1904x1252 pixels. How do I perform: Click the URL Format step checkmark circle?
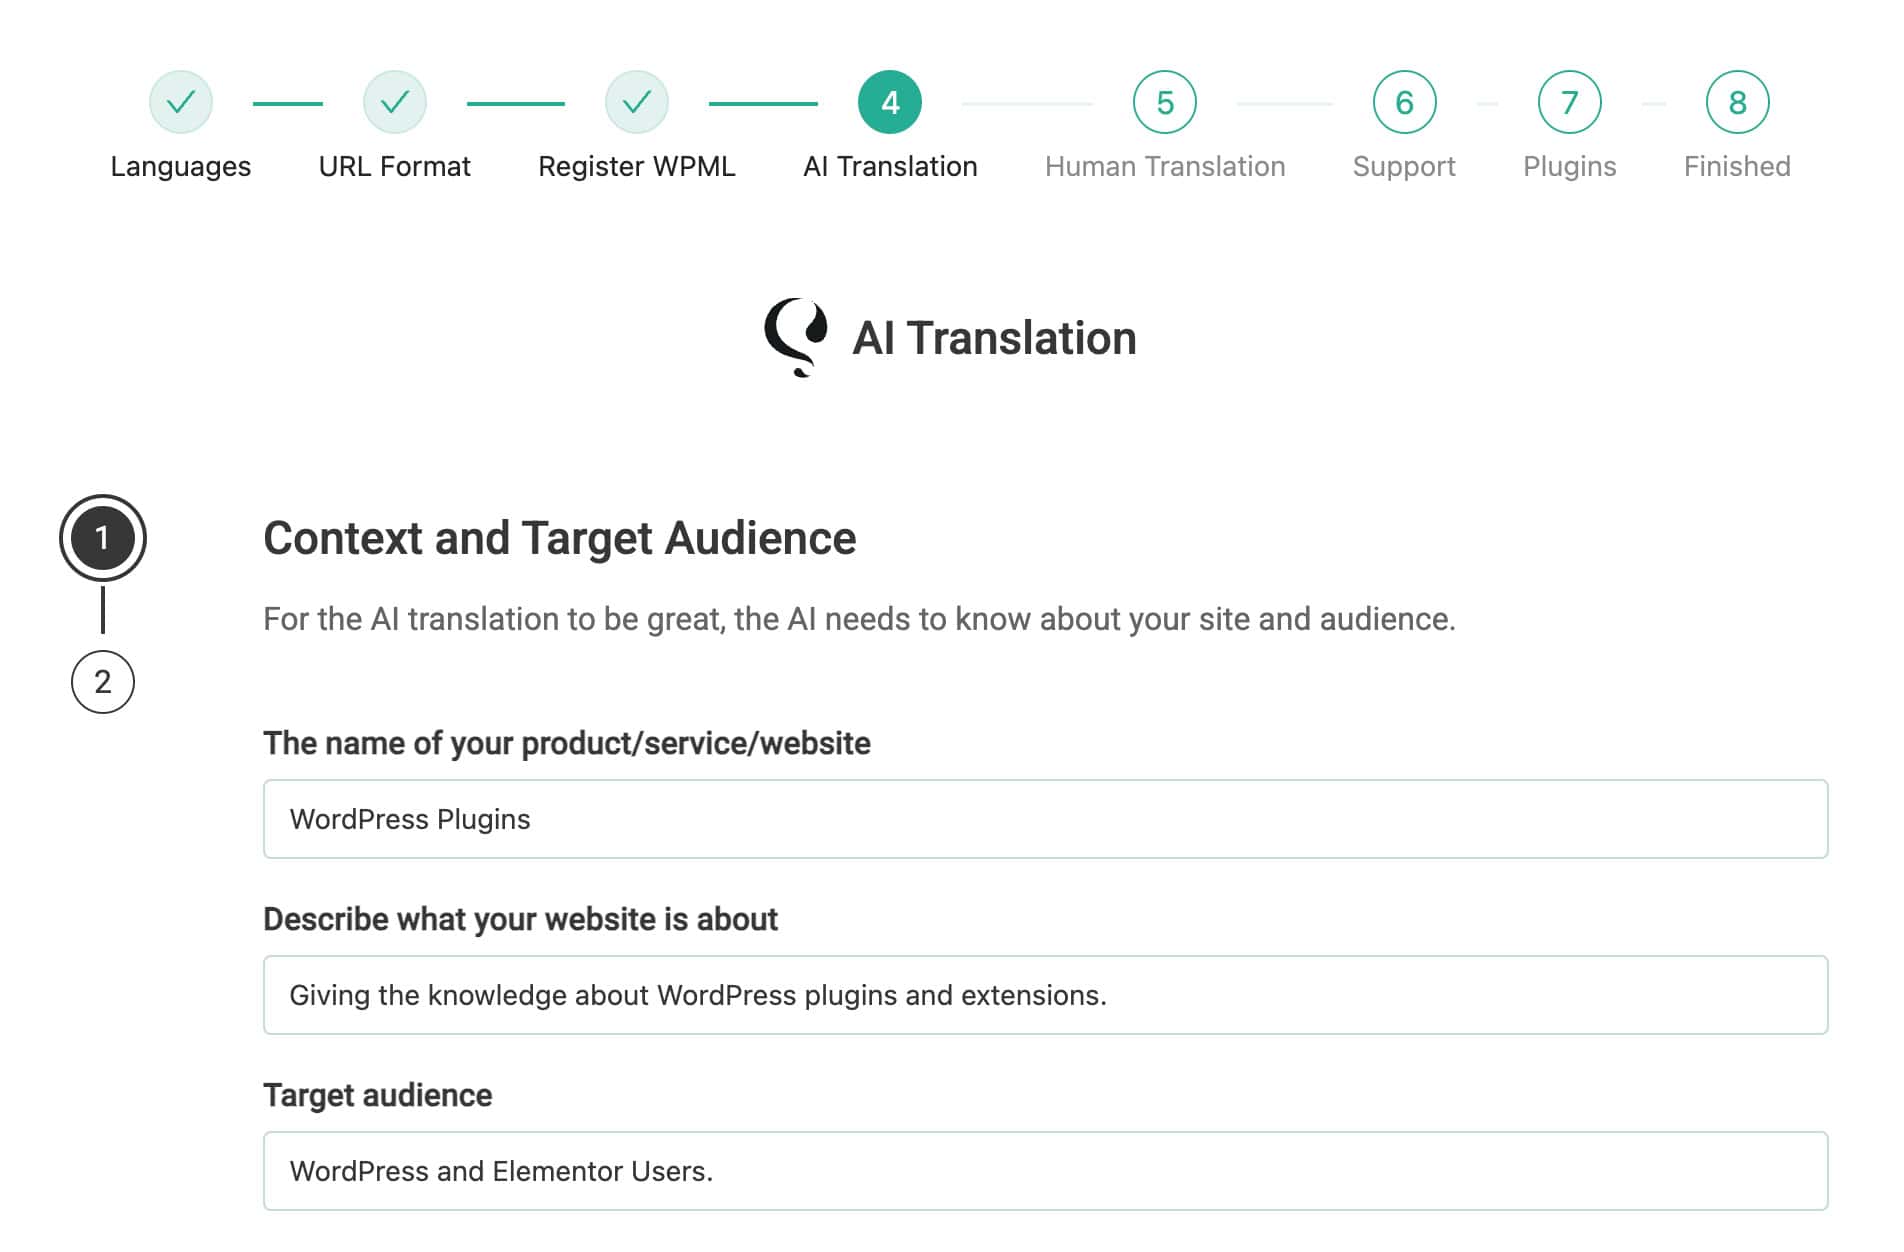pos(395,102)
